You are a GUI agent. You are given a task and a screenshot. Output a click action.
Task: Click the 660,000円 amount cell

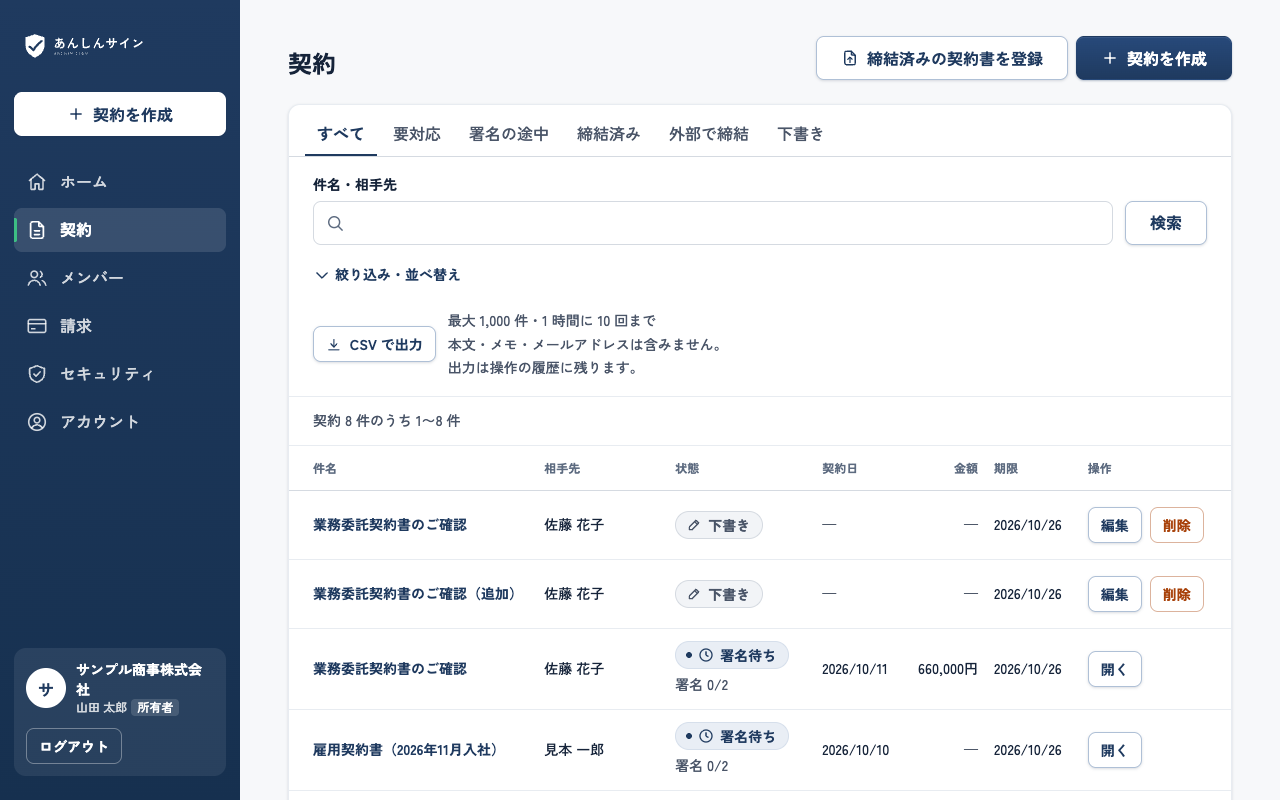tap(948, 669)
